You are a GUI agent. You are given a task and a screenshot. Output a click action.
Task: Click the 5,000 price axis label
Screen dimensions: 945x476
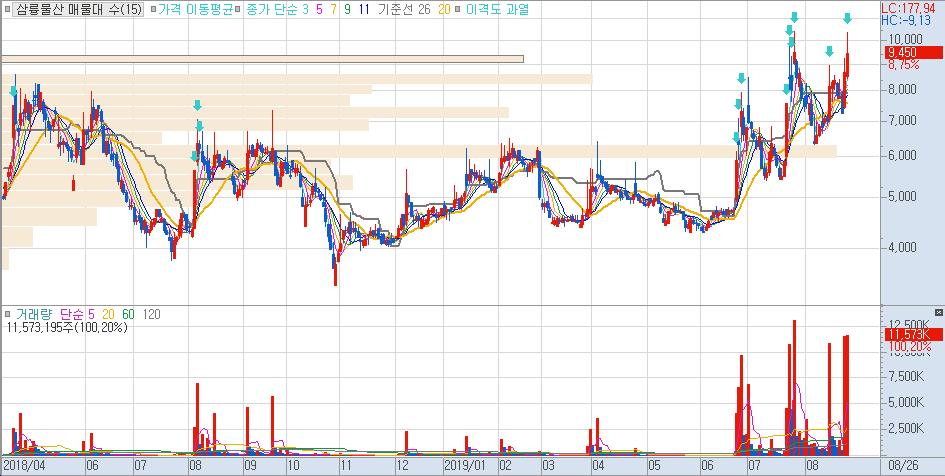(902, 196)
